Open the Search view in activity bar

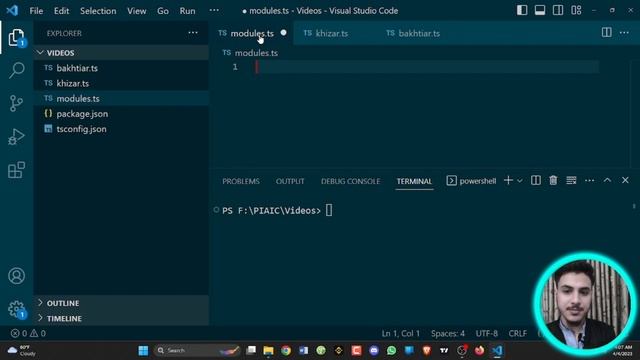[x=16, y=70]
